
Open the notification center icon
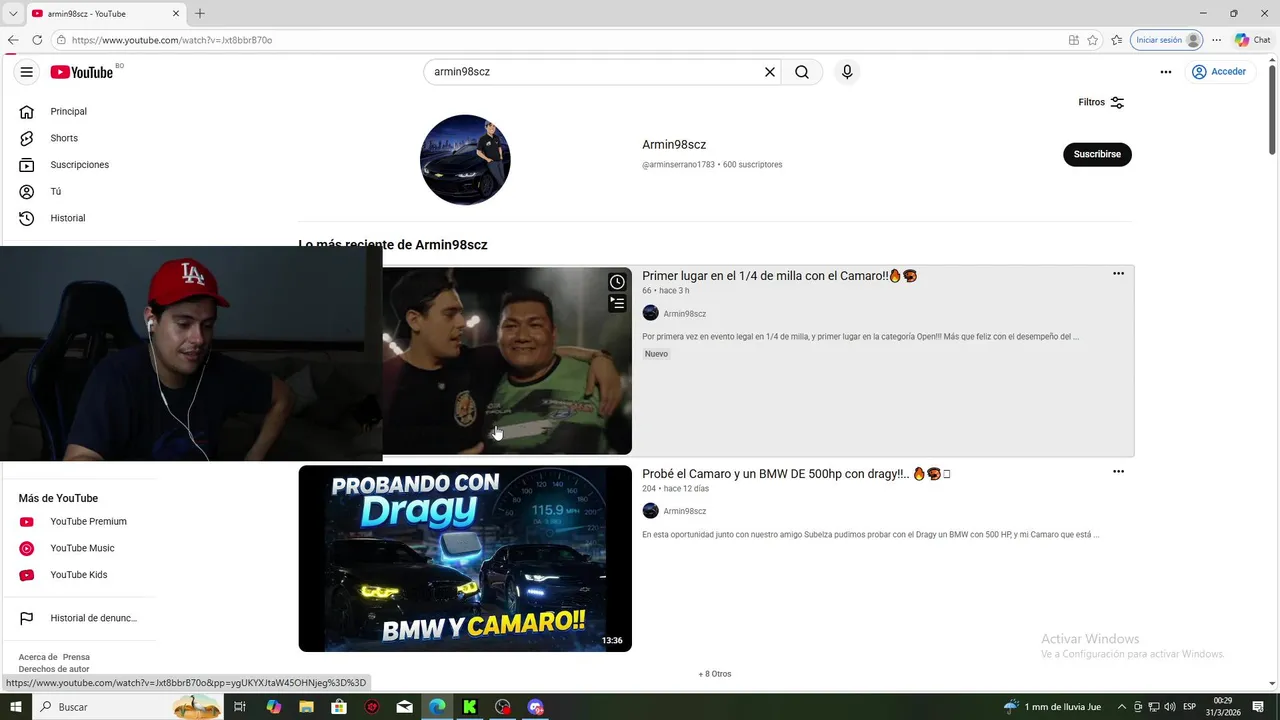pos(1259,707)
